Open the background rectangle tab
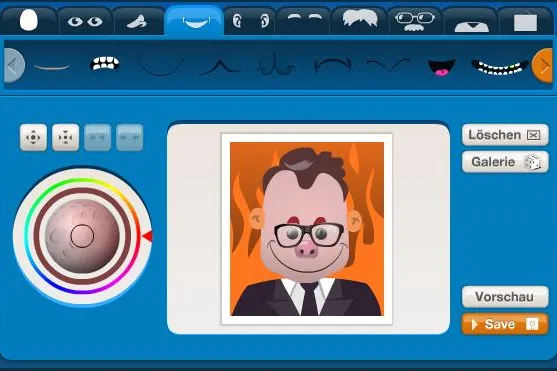The height and width of the screenshot is (371, 557). (525, 22)
